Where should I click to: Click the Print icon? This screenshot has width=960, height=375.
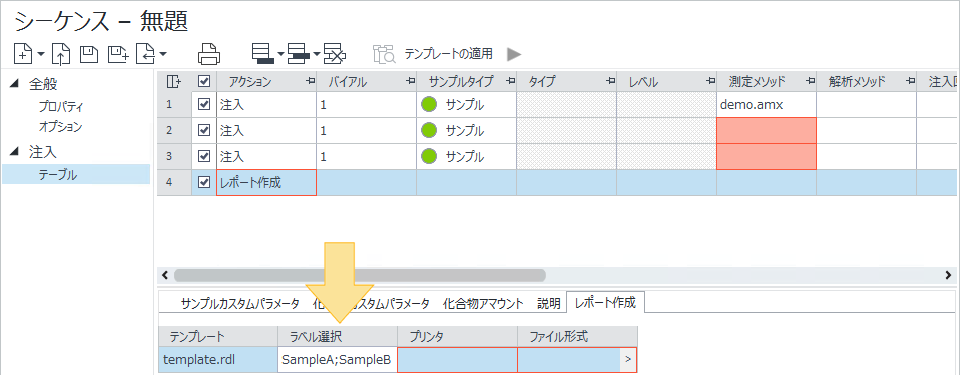point(209,54)
